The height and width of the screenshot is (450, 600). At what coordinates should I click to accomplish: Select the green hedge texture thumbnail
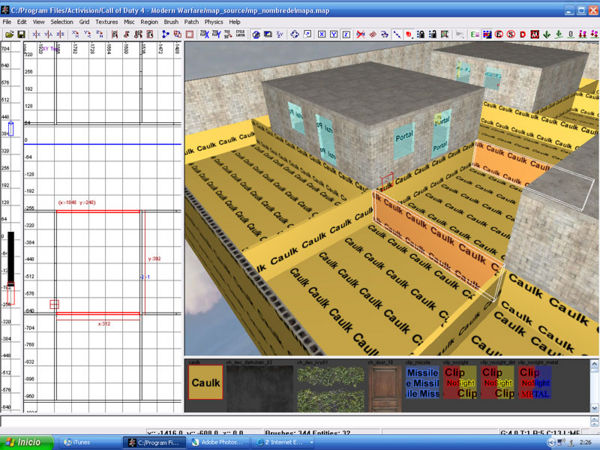[331, 388]
